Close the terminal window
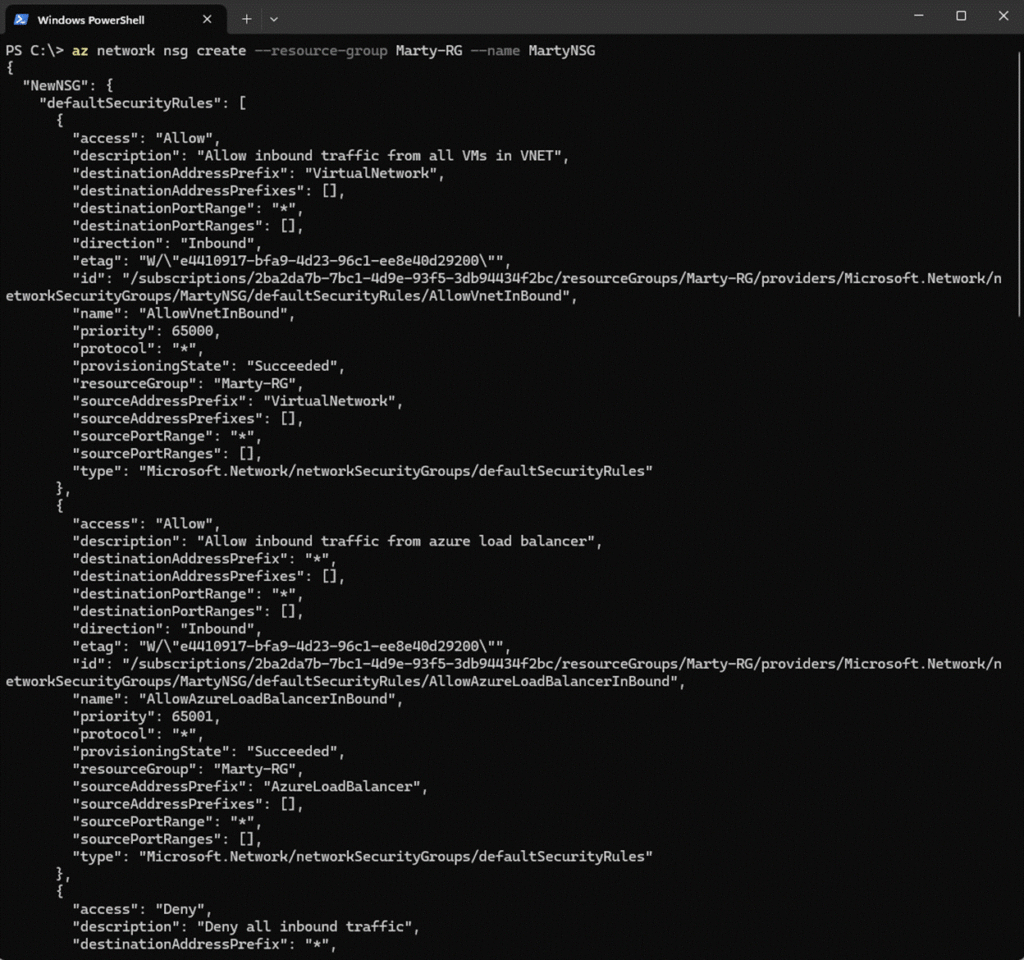Viewport: 1024px width, 960px height. (x=1003, y=15)
